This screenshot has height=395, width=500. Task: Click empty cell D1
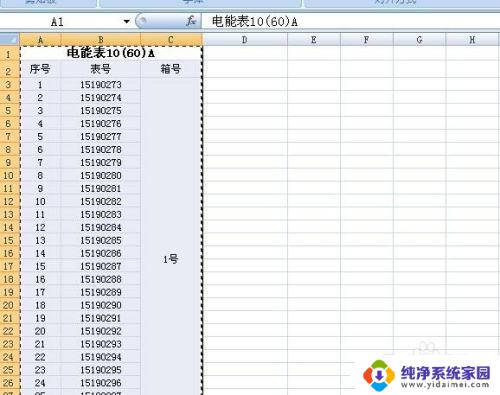tap(245, 53)
